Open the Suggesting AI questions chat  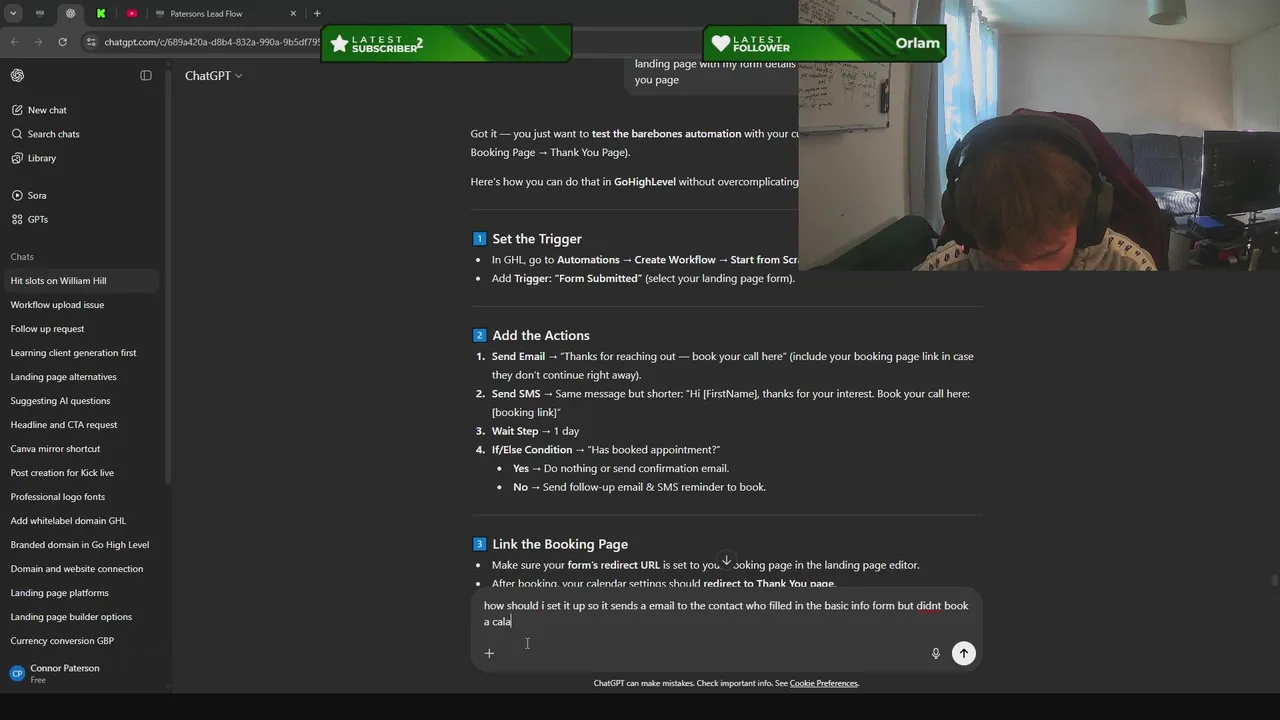coord(80,401)
